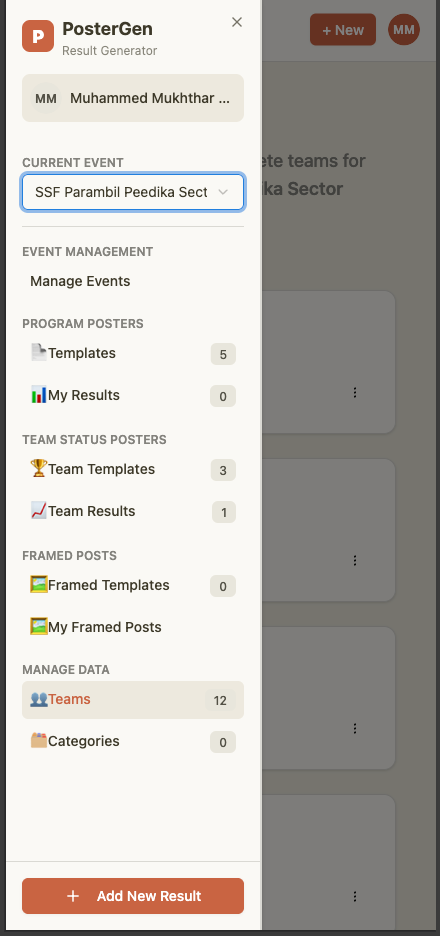Click the trend chart icon for Team Results
Image resolution: width=440 pixels, height=936 pixels.
pos(39,510)
